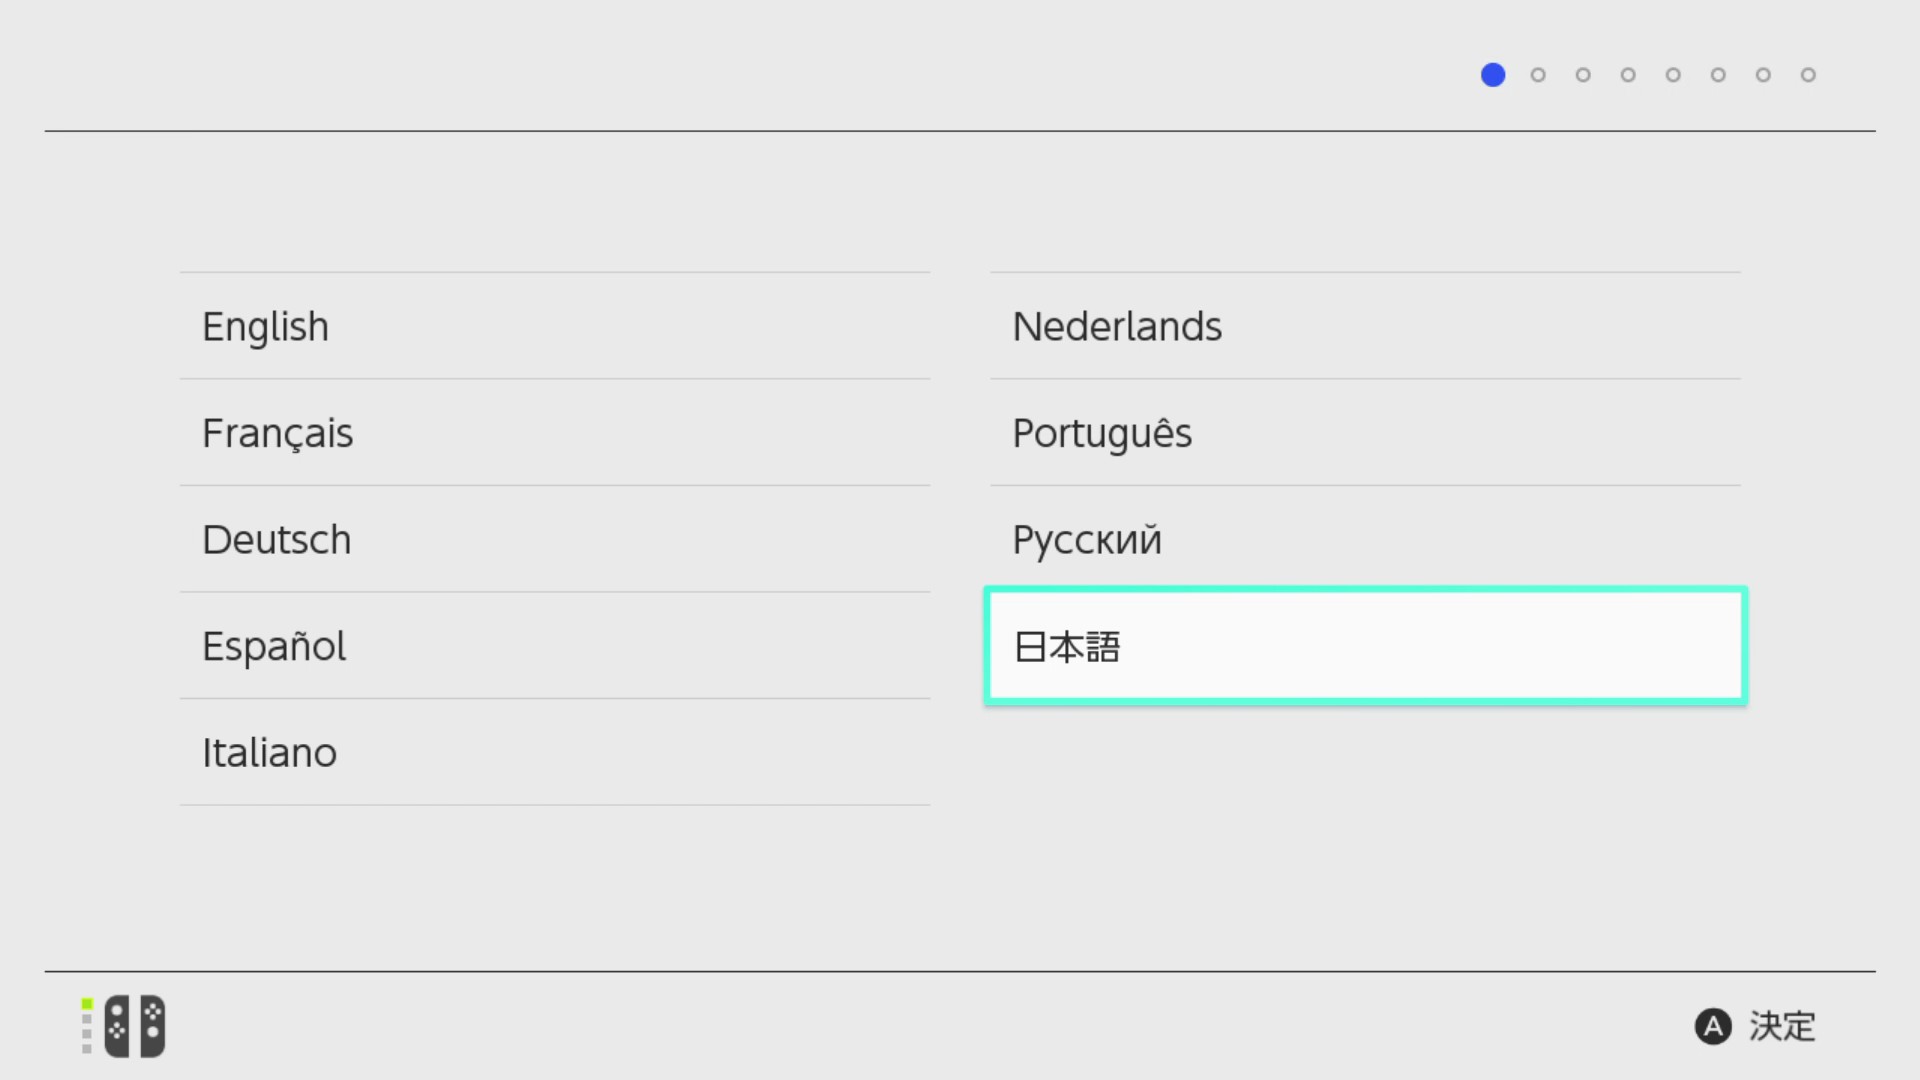Click the sixth setup progress dot

1718,75
